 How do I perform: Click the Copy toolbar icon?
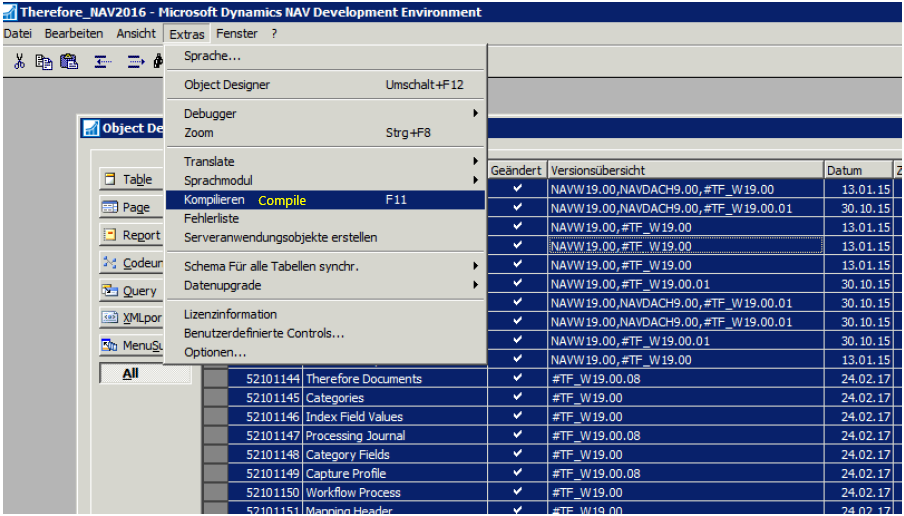click(x=44, y=62)
